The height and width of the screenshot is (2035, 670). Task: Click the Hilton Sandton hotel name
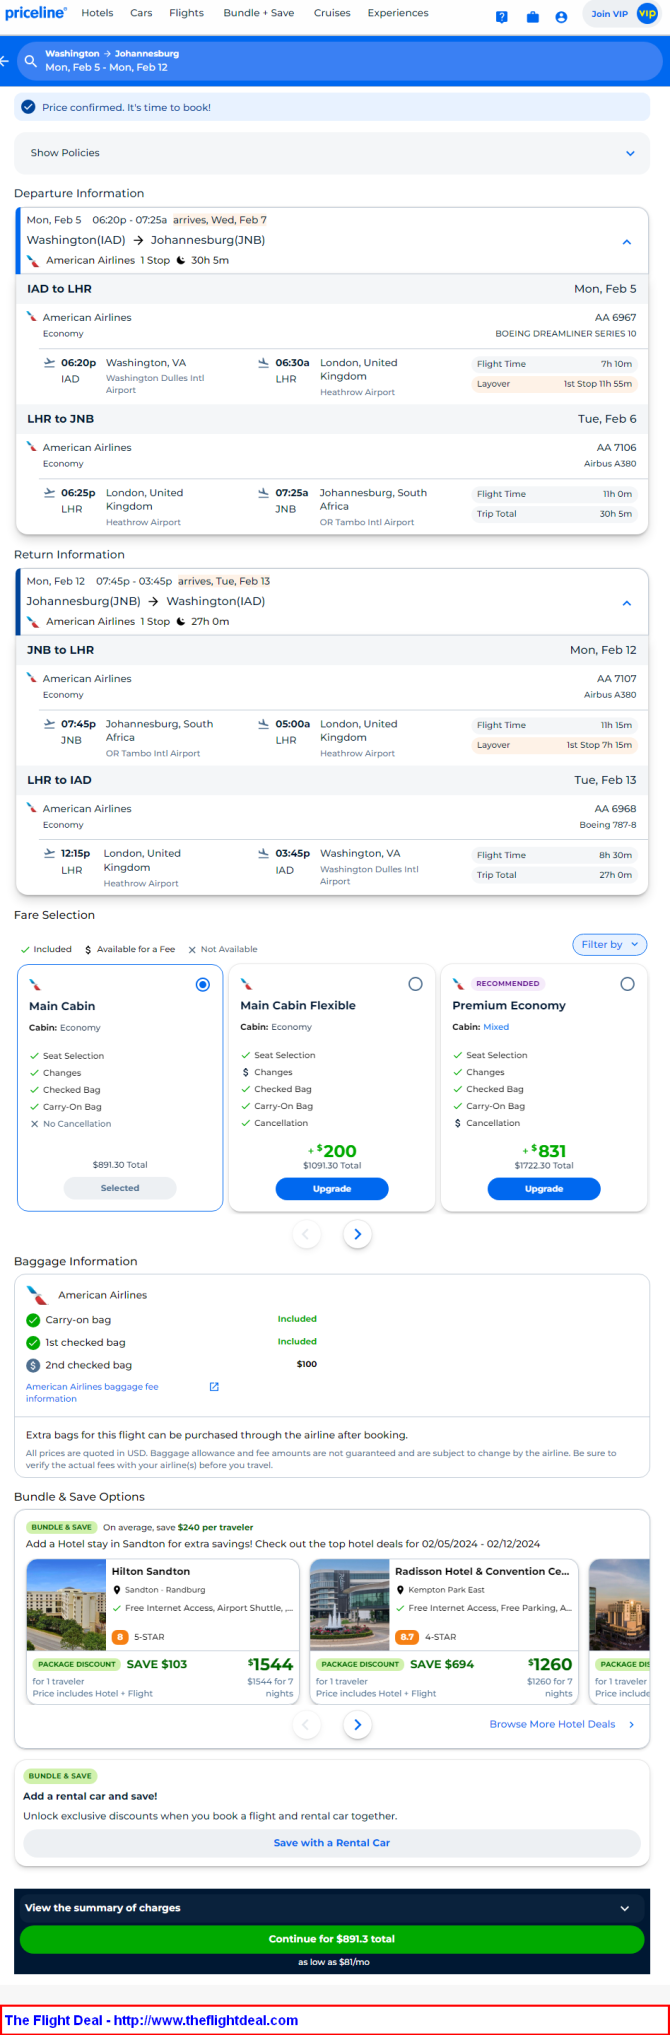point(151,1572)
